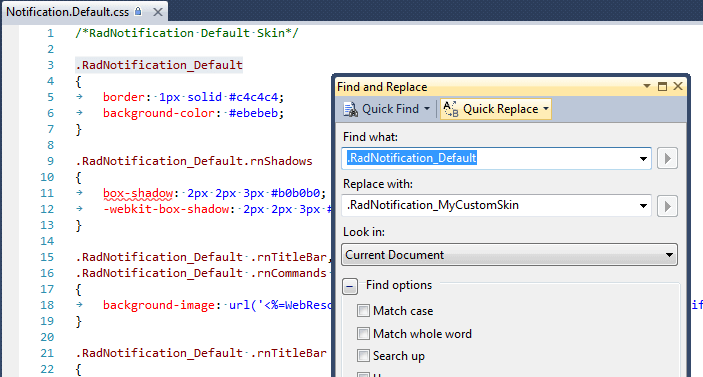The width and height of the screenshot is (703, 377).
Task: Collapse the Find options section
Action: click(350, 286)
